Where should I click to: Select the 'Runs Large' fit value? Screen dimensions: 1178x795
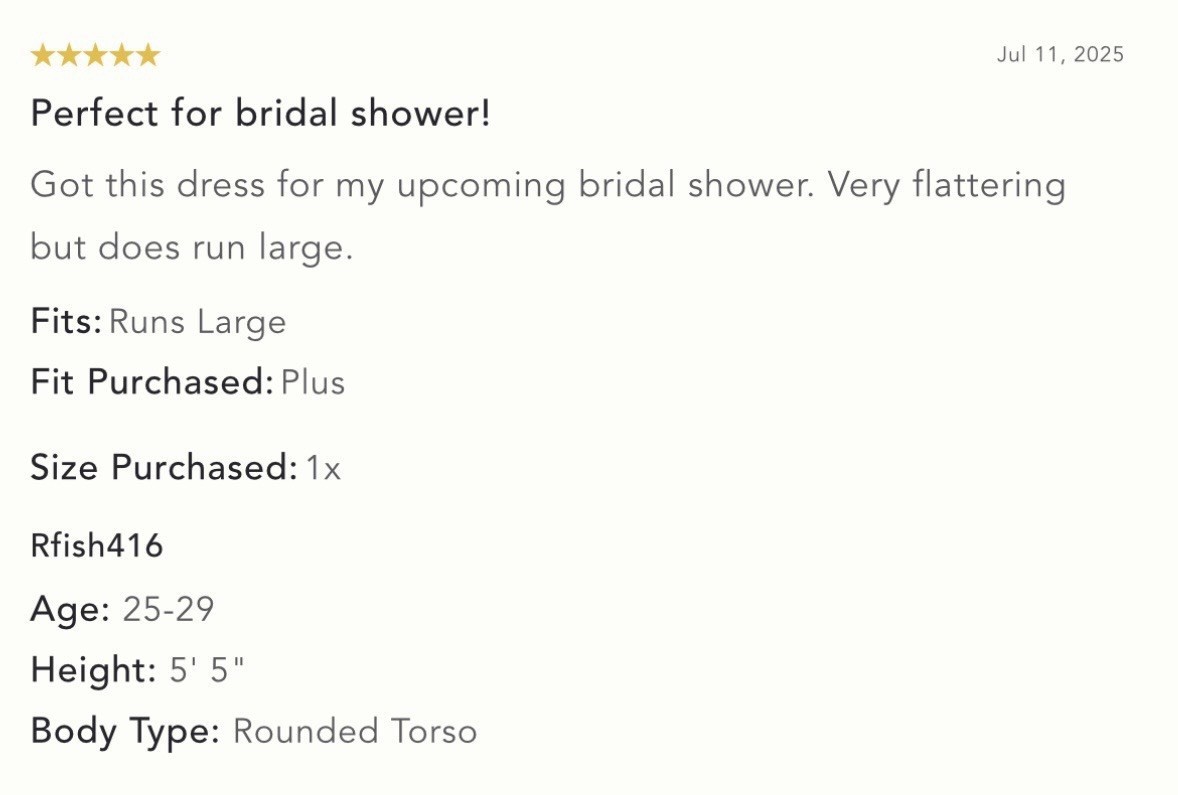coord(198,322)
